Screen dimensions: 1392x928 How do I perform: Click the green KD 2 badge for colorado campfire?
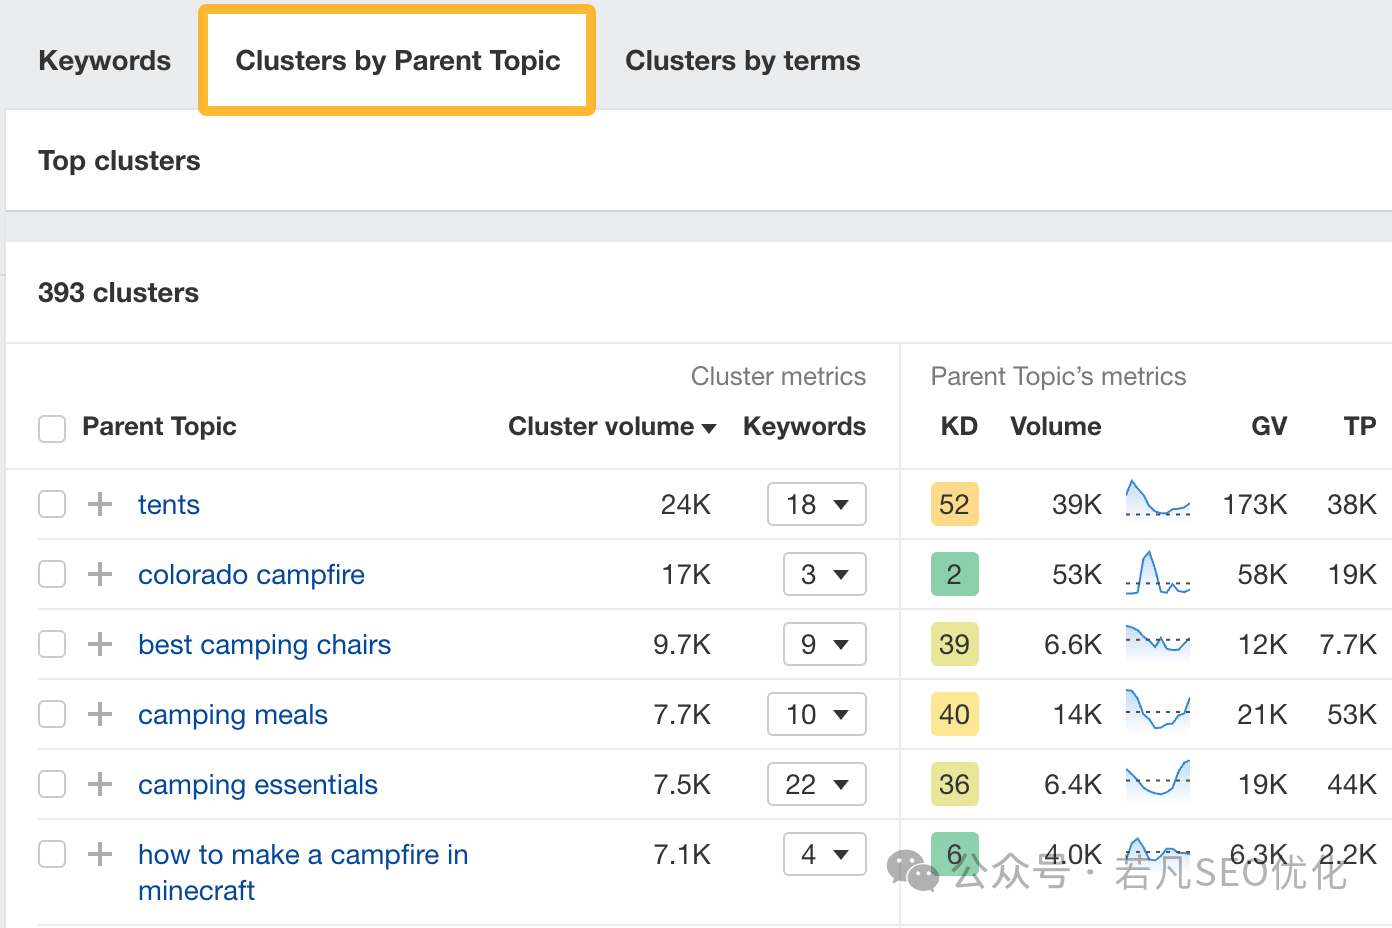954,574
